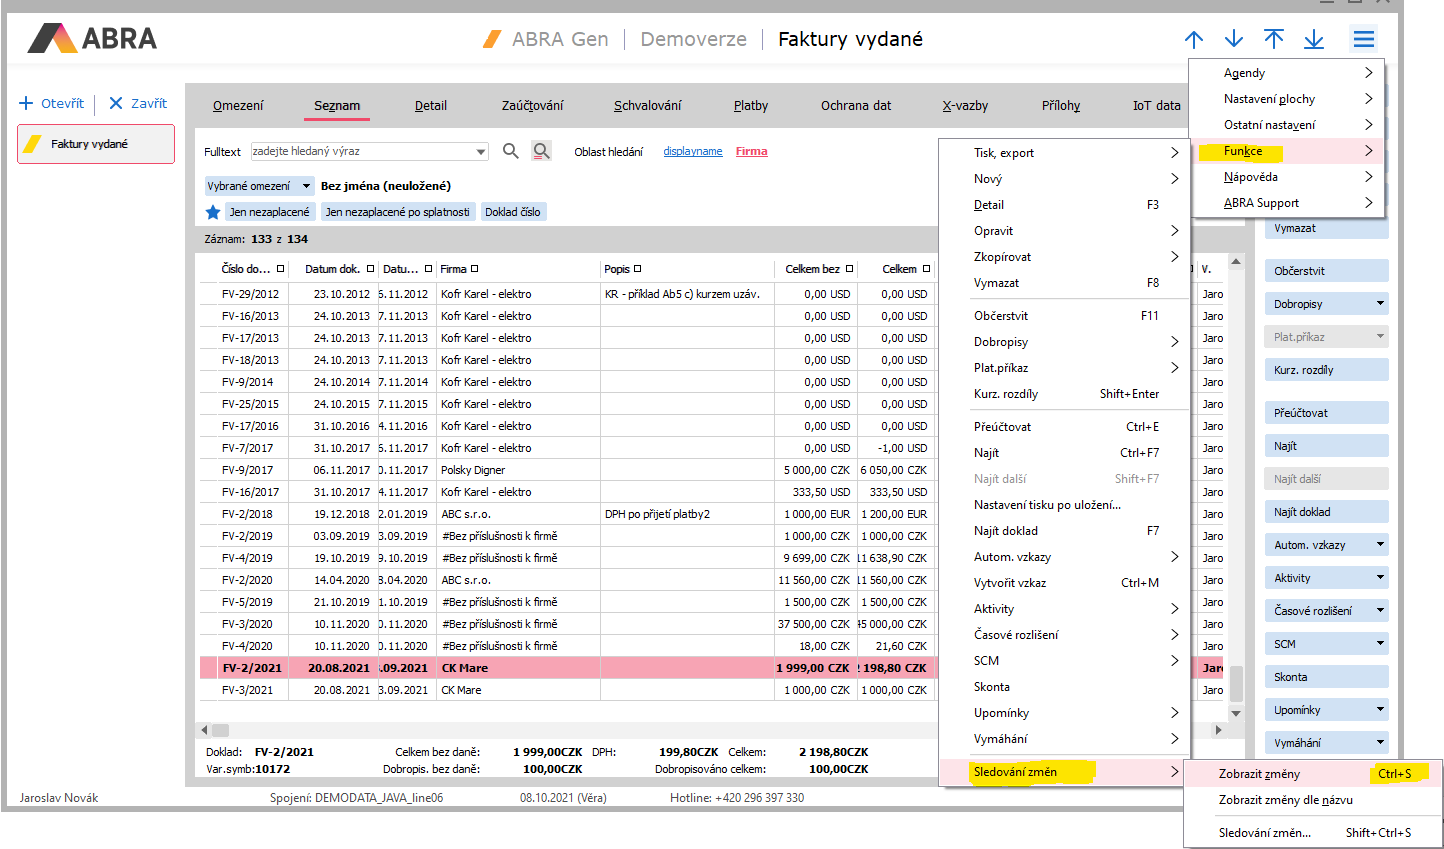
Task: Click the vertical scrollbar of the invoice list
Action: 1236,480
